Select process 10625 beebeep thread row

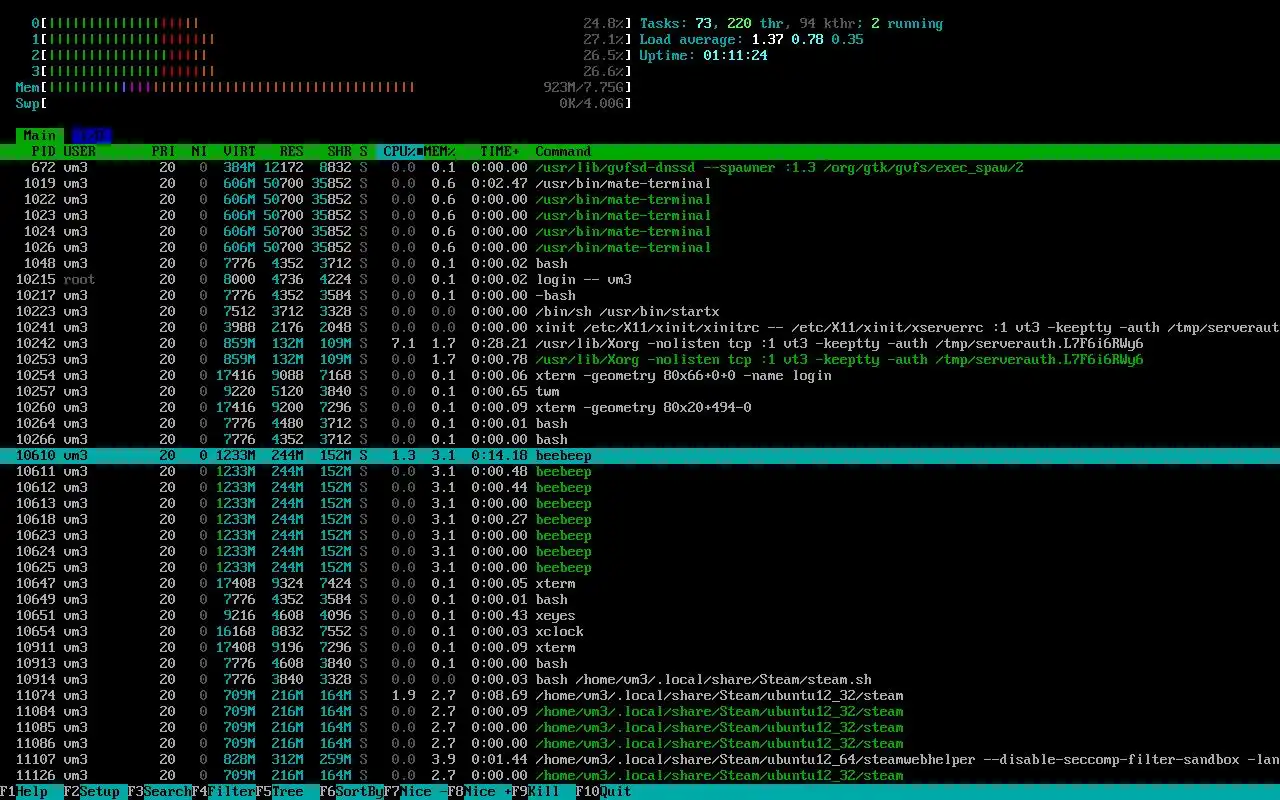coord(640,567)
